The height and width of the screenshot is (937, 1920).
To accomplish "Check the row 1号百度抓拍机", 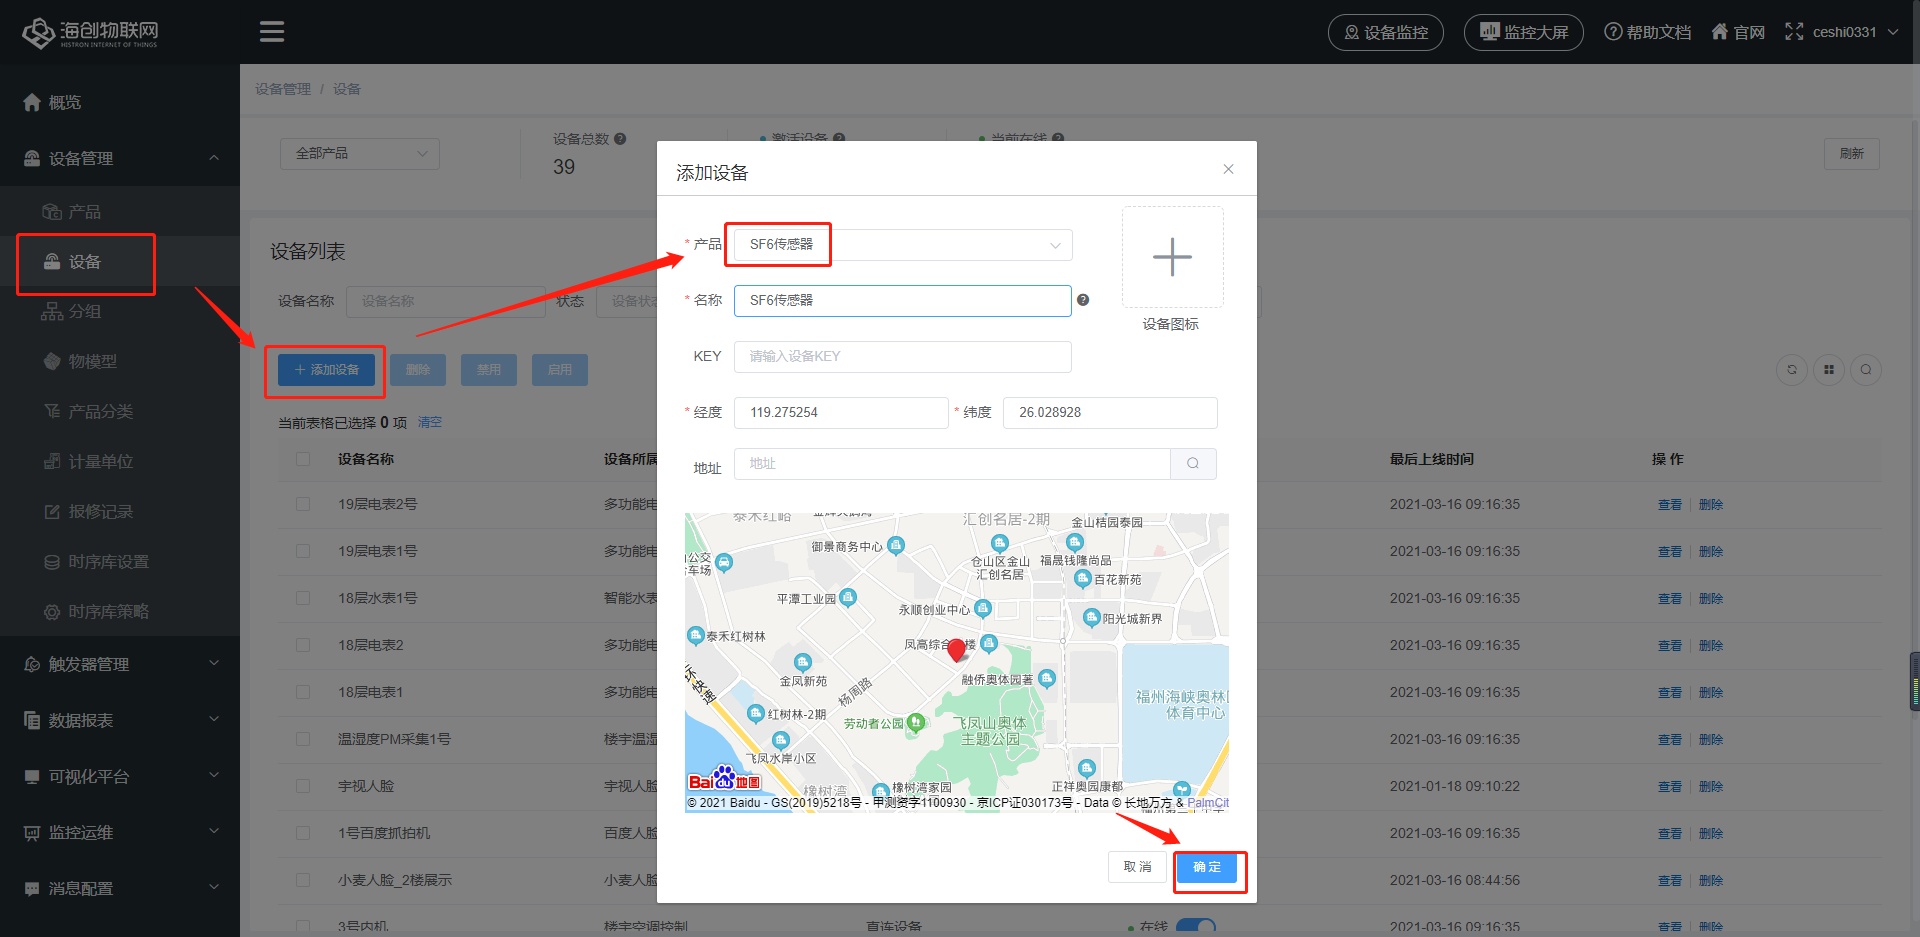I will click(x=303, y=833).
